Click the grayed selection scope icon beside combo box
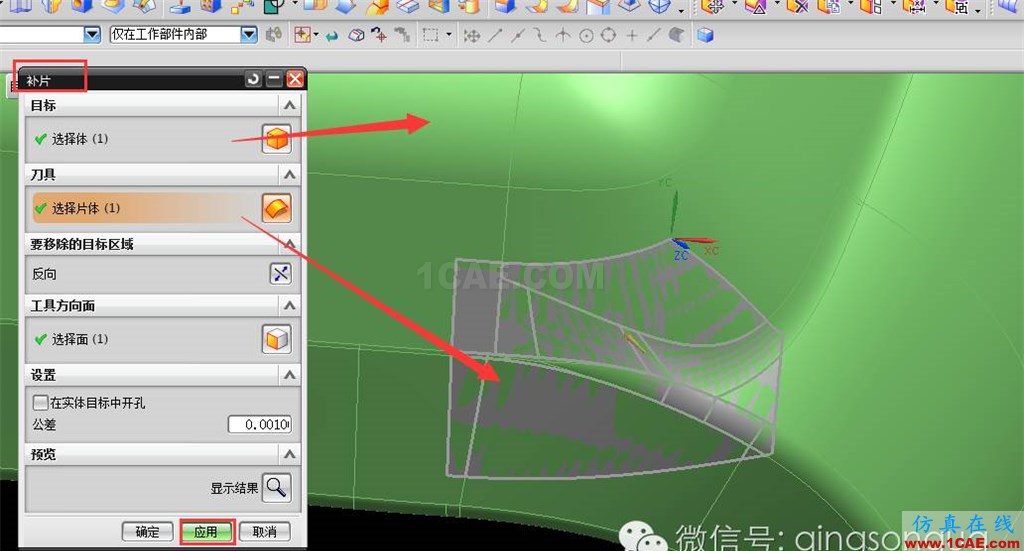The height and width of the screenshot is (551, 1024). point(274,35)
